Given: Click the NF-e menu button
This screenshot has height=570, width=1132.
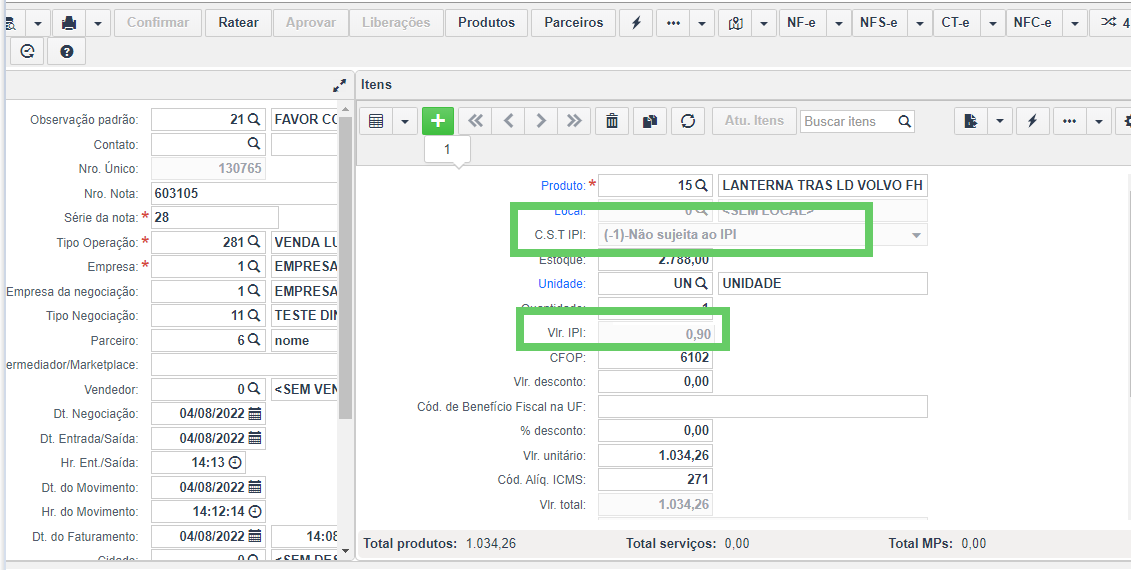Looking at the screenshot, I should point(801,23).
